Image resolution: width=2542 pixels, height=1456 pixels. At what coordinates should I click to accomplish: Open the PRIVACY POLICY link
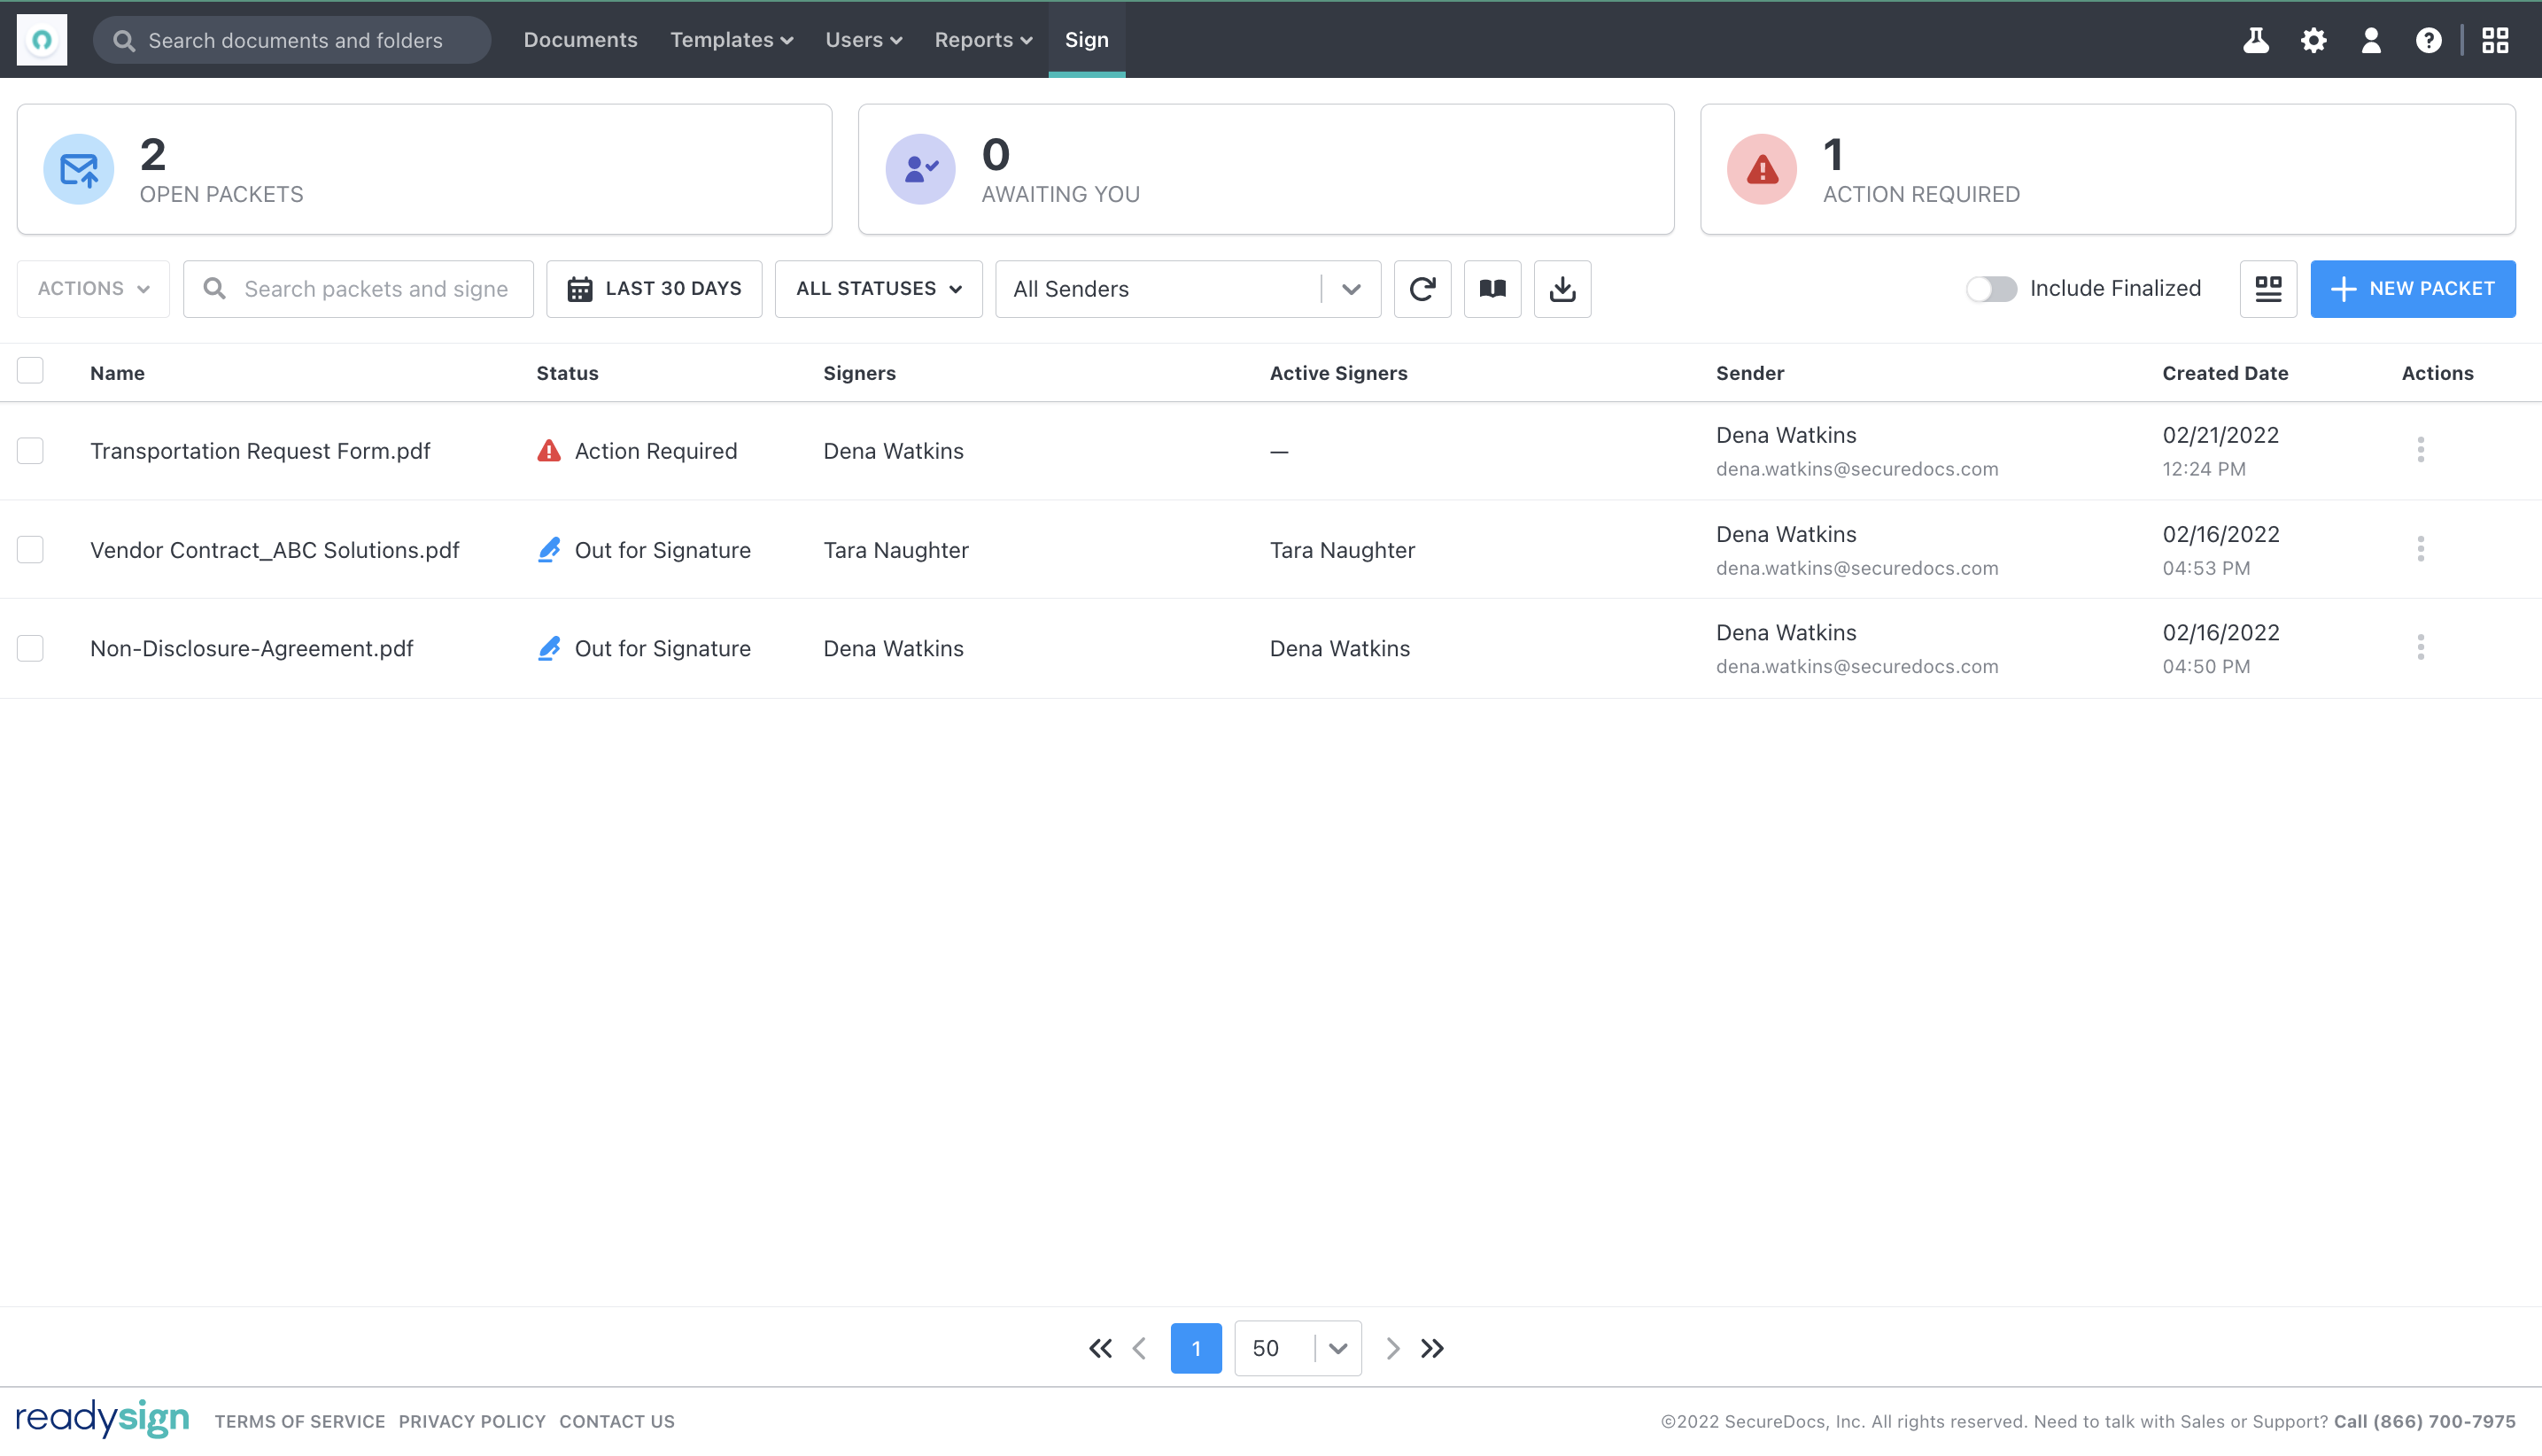click(472, 1421)
